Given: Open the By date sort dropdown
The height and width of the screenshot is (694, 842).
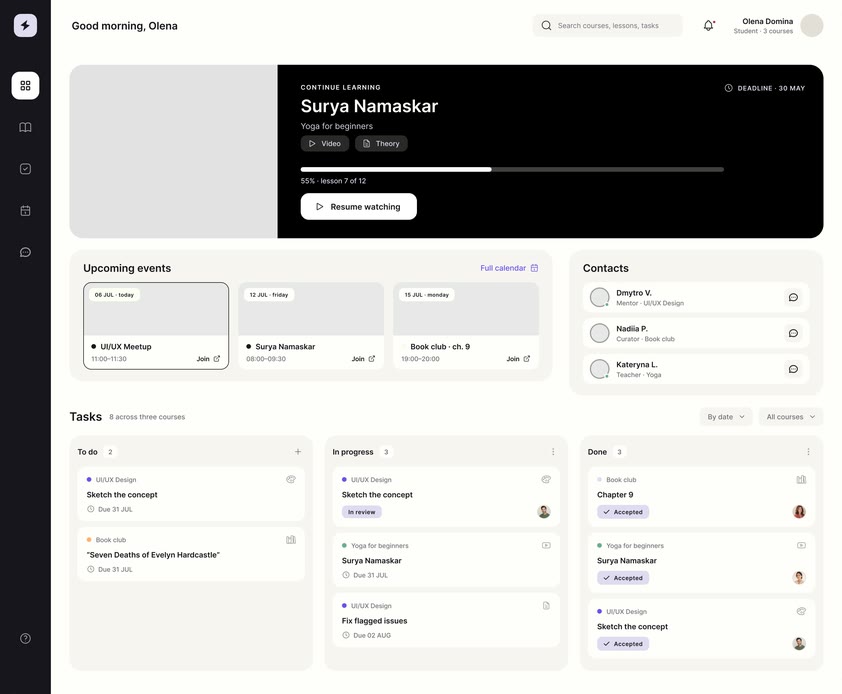Looking at the screenshot, I should tap(726, 416).
